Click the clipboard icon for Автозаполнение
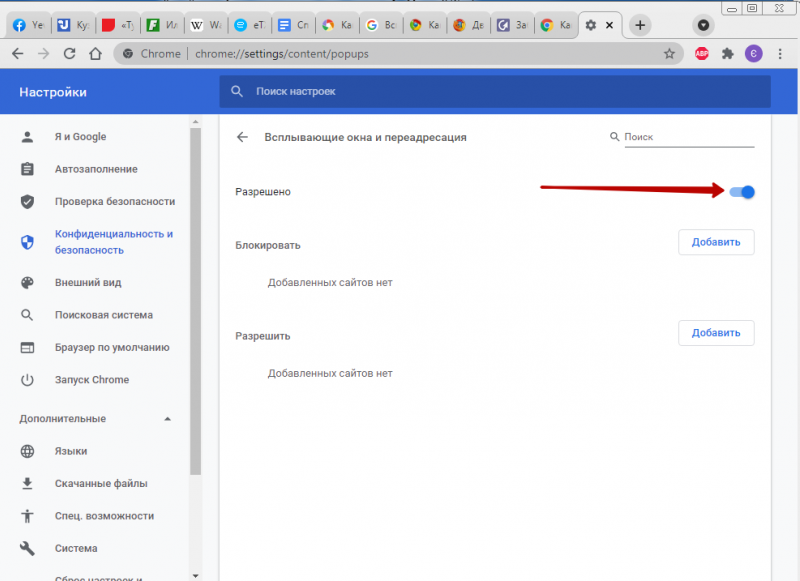 28,169
